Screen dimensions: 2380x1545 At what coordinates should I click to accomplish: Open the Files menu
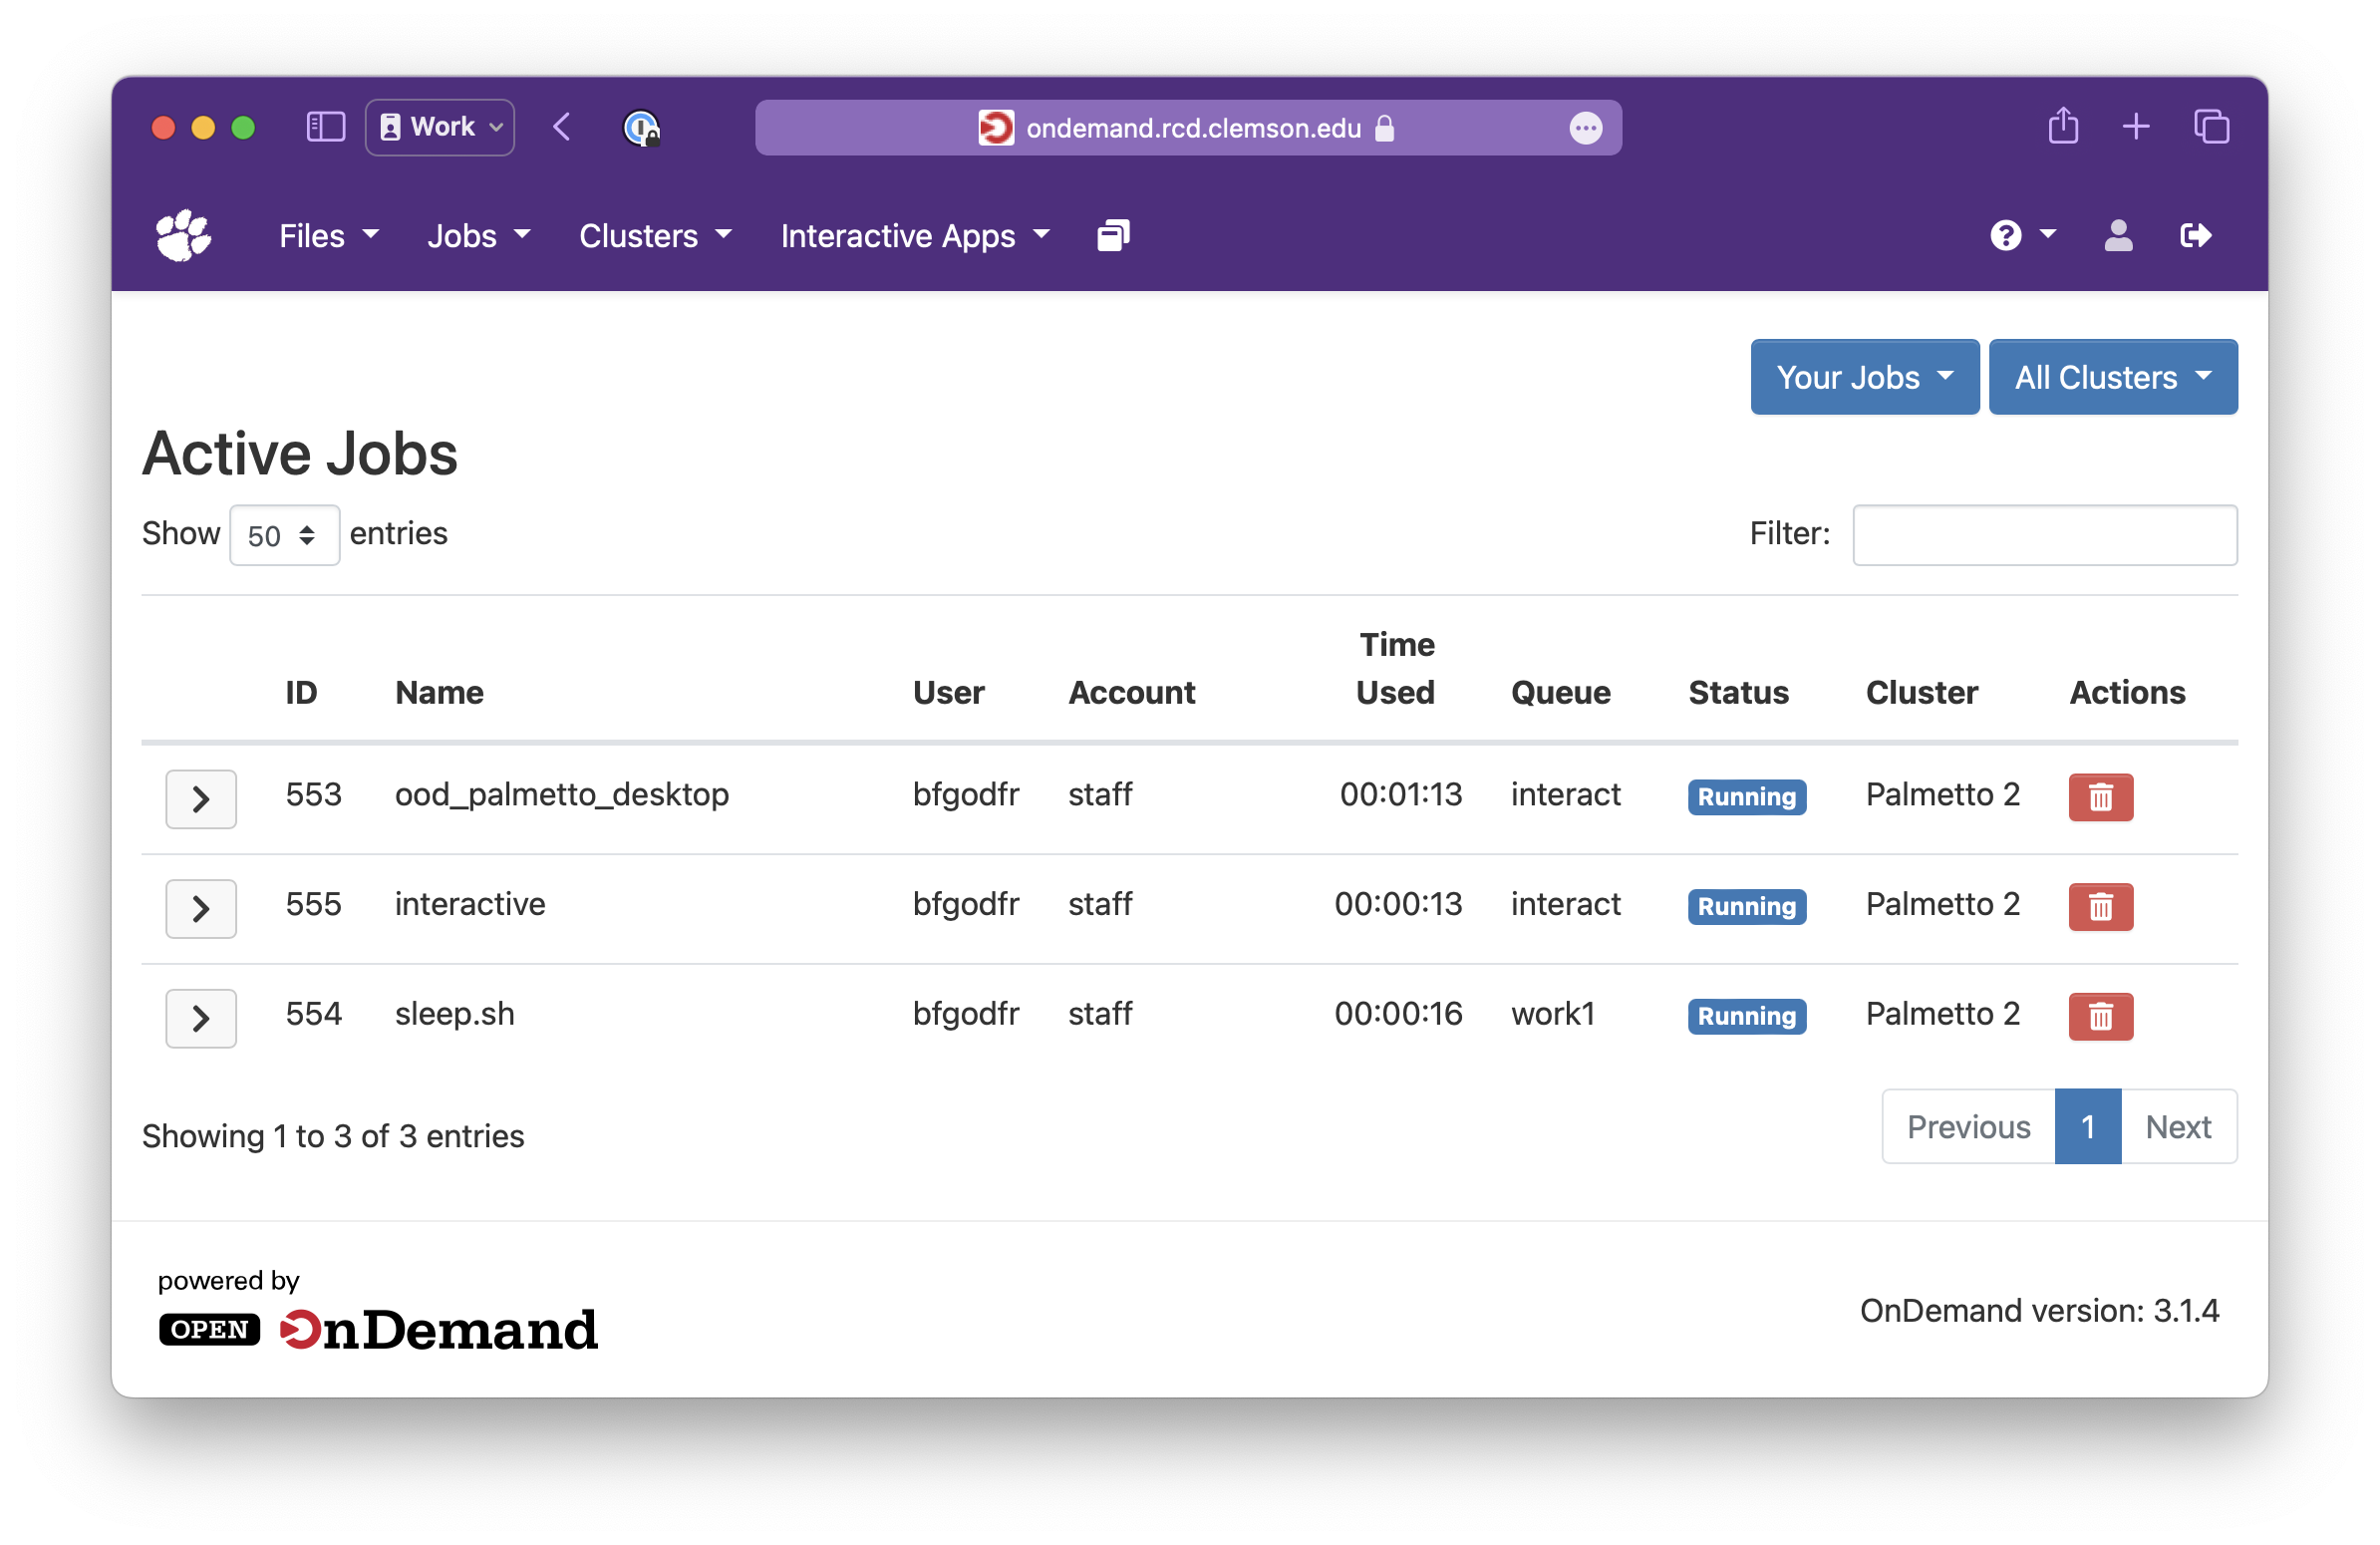click(x=328, y=236)
